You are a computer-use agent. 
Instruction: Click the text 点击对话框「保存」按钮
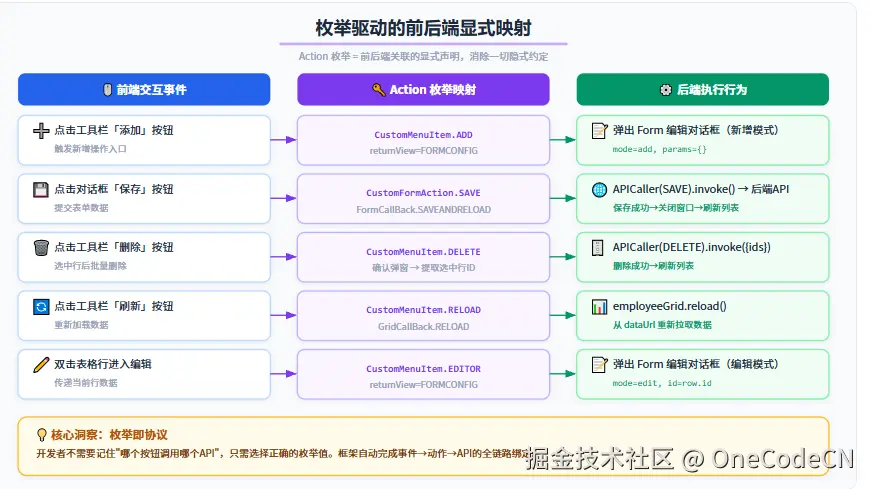tap(114, 189)
